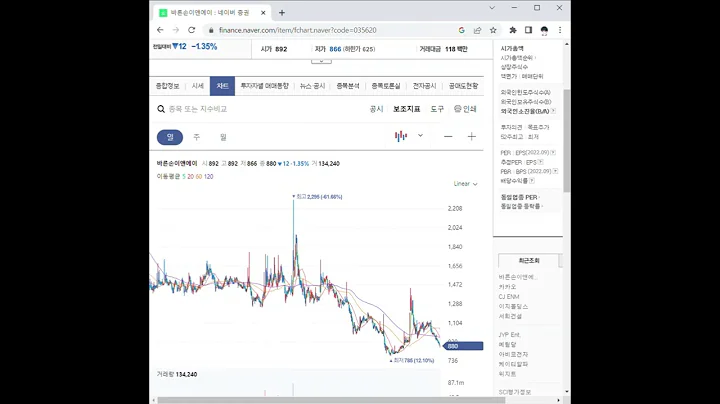This screenshot has width=720, height=404.
Task: Select the 차트 tab
Action: tap(222, 86)
